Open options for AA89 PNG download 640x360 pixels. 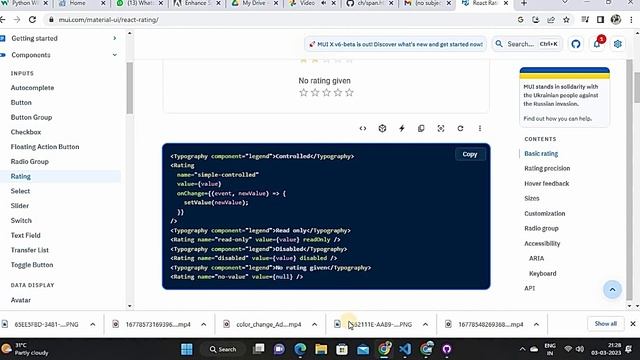425,324
